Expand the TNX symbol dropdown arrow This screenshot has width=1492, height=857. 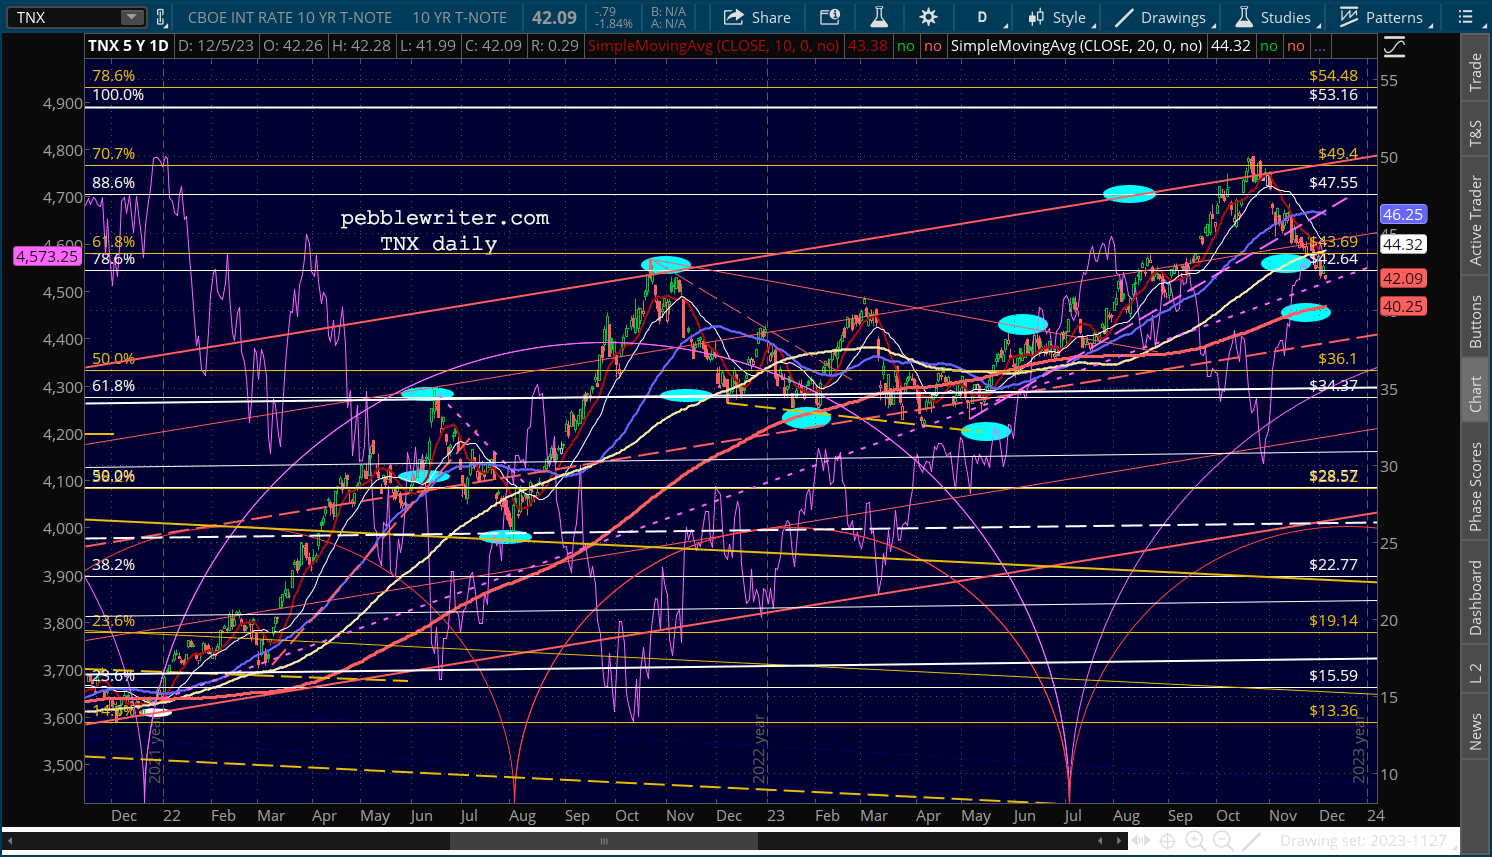(x=132, y=17)
